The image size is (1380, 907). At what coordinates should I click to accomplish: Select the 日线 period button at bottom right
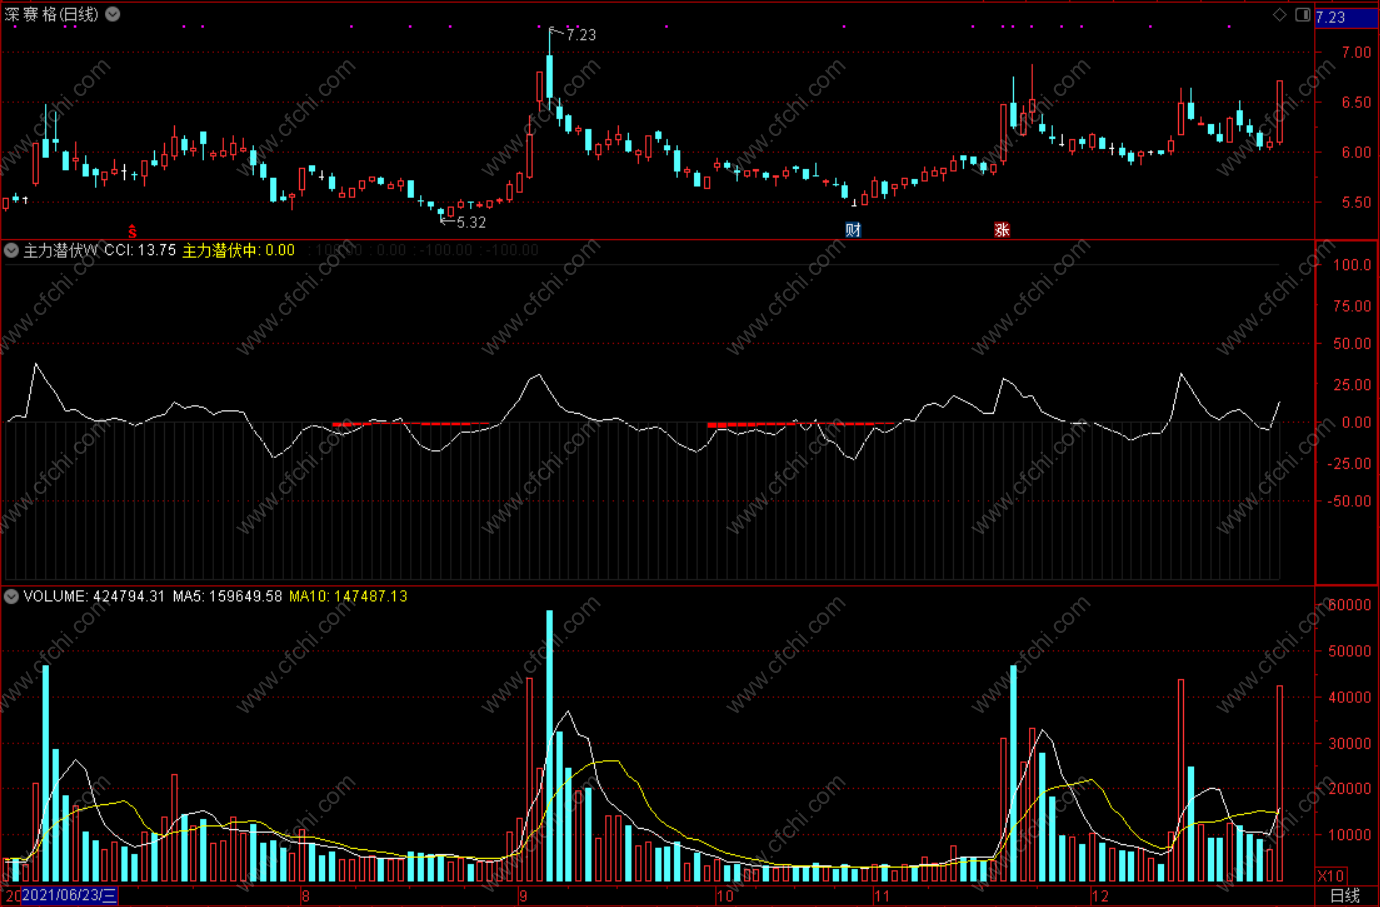[1345, 896]
